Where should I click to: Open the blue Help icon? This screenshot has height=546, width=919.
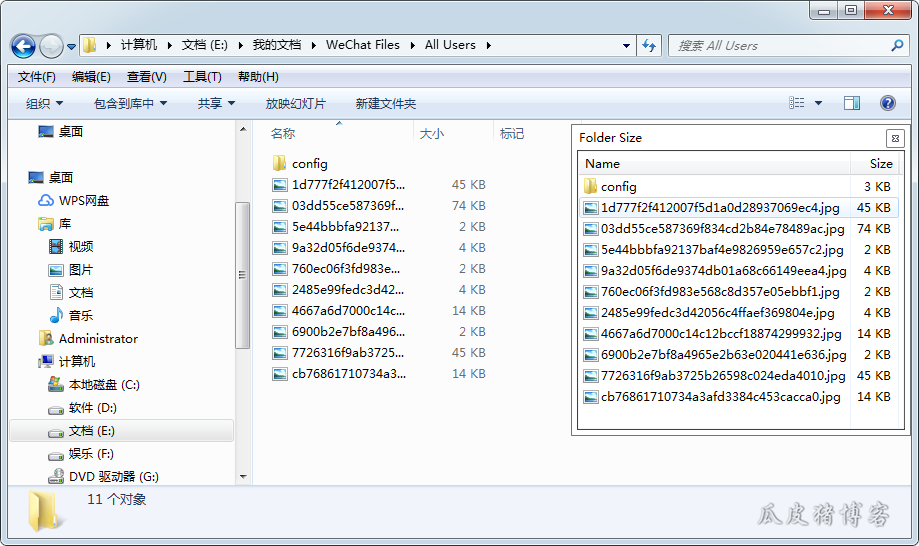887,103
